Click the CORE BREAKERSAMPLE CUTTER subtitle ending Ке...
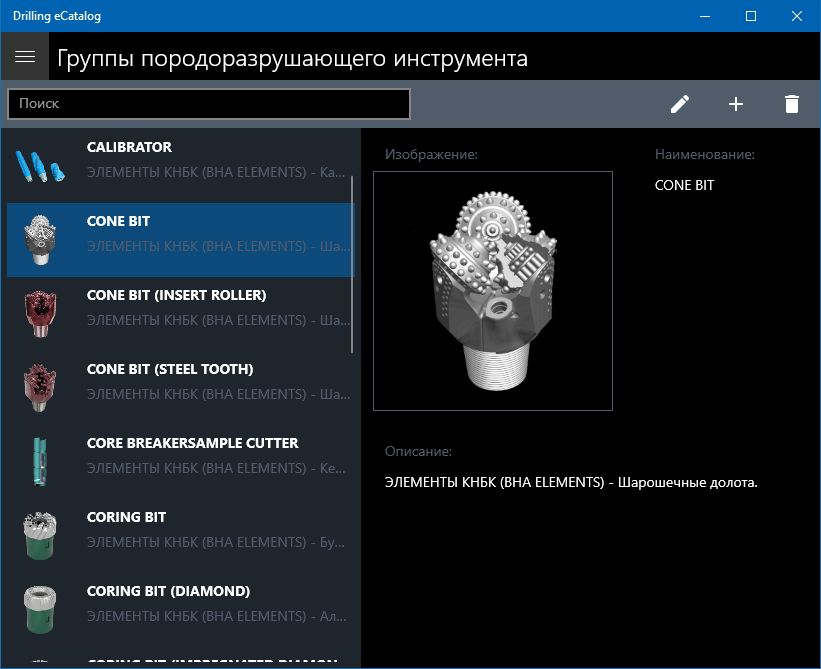The image size is (821, 669). click(x=216, y=468)
